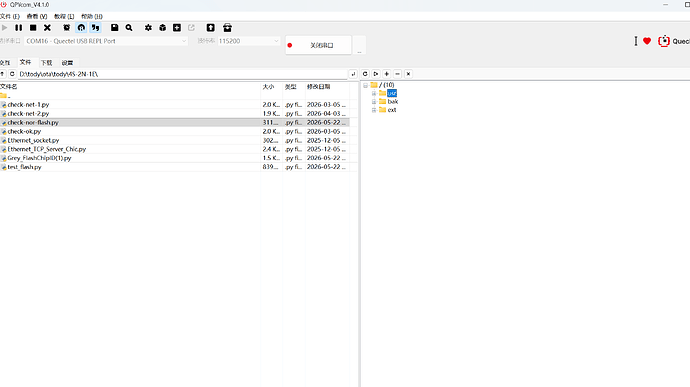Sort by the 文件名 column header
Image resolution: width=690 pixels, height=387 pixels.
[x=130, y=87]
